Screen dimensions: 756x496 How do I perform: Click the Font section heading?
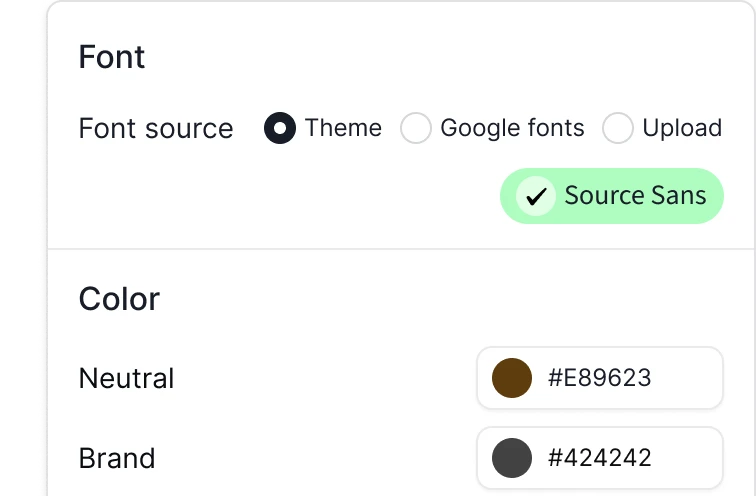[x=112, y=57]
